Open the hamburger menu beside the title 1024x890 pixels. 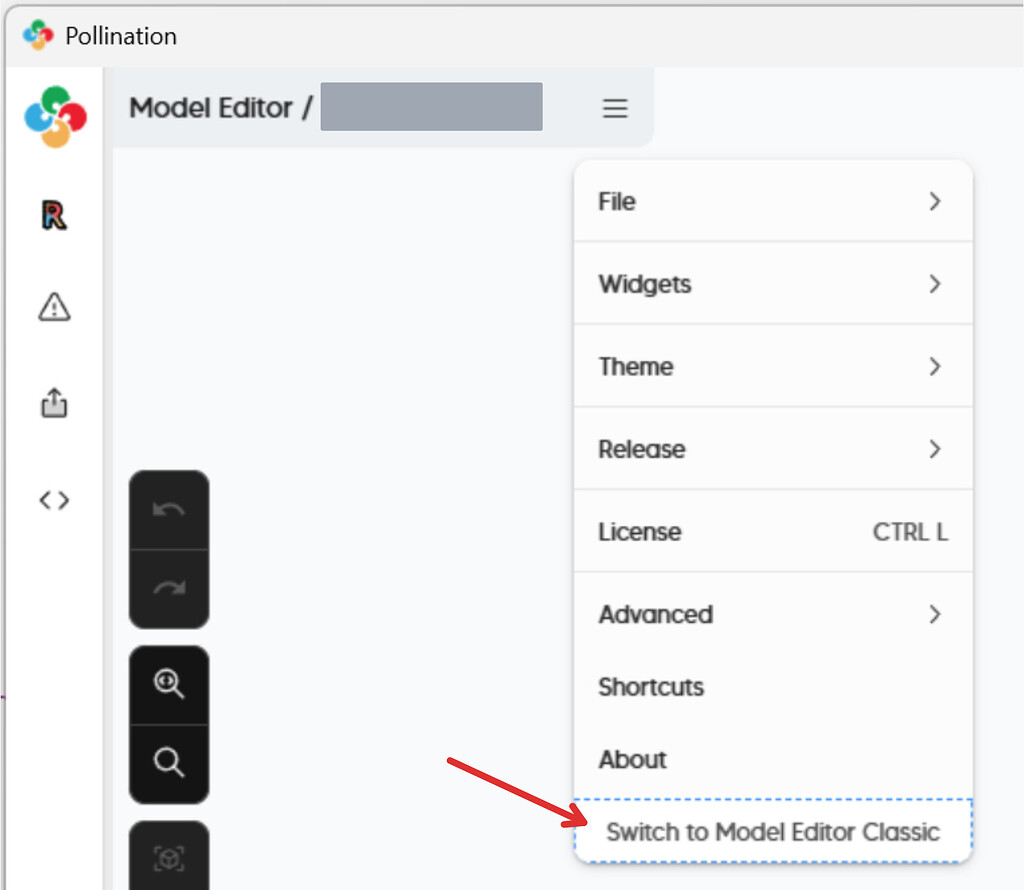[x=614, y=108]
